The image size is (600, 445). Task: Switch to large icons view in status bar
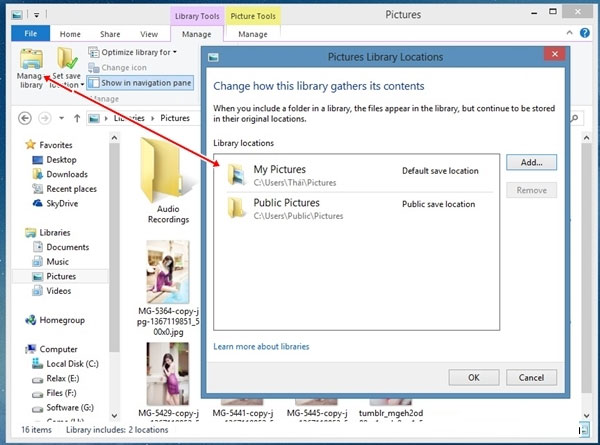584,430
